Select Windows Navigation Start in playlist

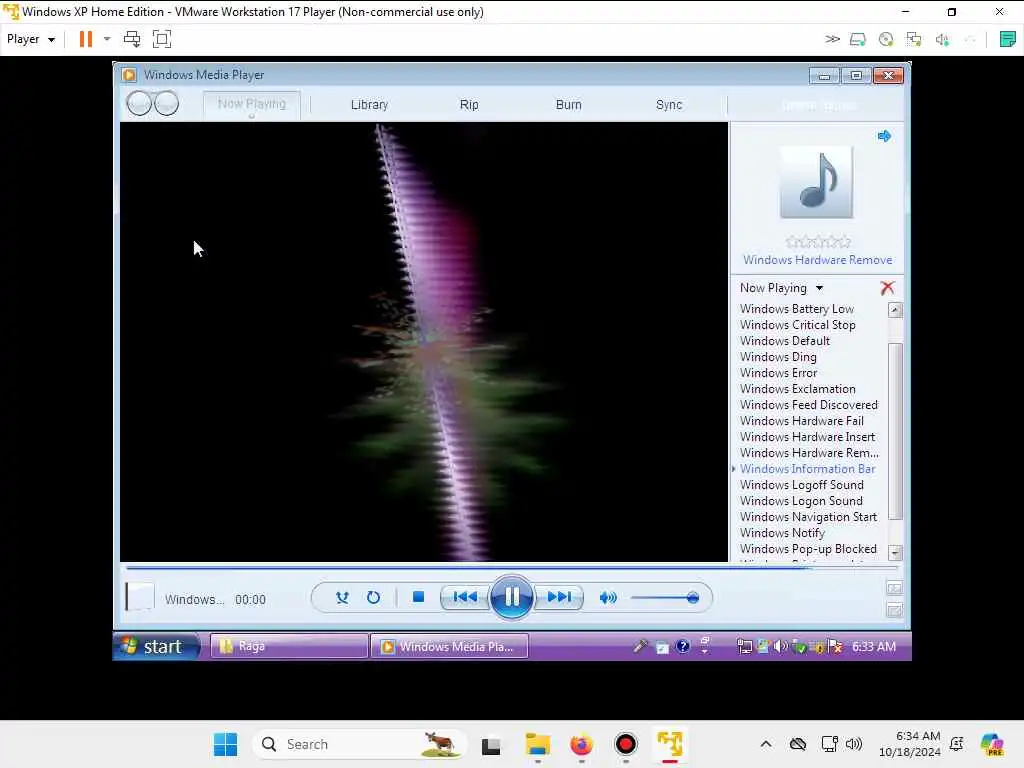tap(808, 517)
